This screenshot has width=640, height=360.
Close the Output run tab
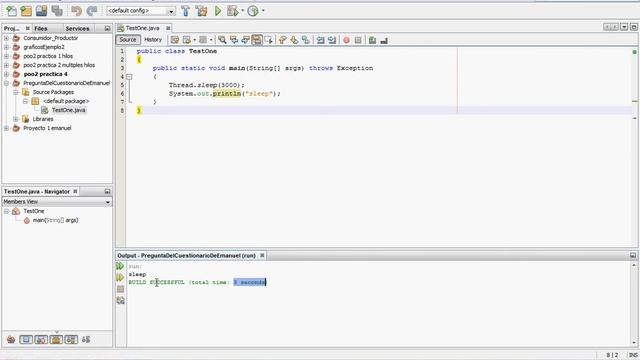coord(262,256)
